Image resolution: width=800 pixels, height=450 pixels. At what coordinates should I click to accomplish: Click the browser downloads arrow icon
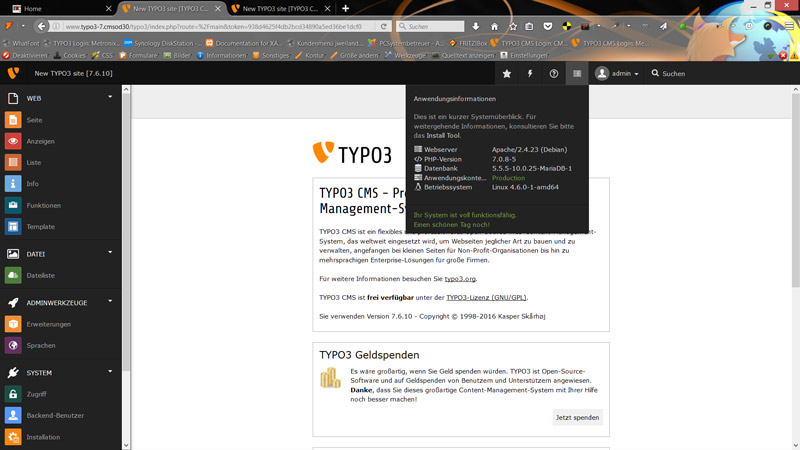476,26
